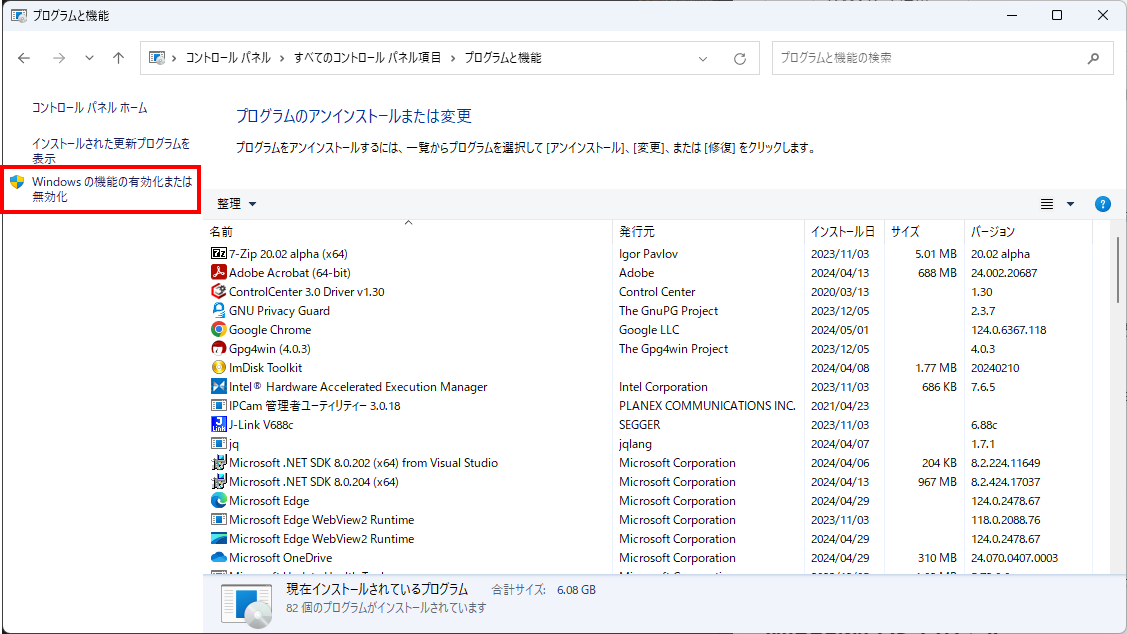Select the Microsoft OneDrive entry
The width and height of the screenshot is (1127, 634).
280,558
